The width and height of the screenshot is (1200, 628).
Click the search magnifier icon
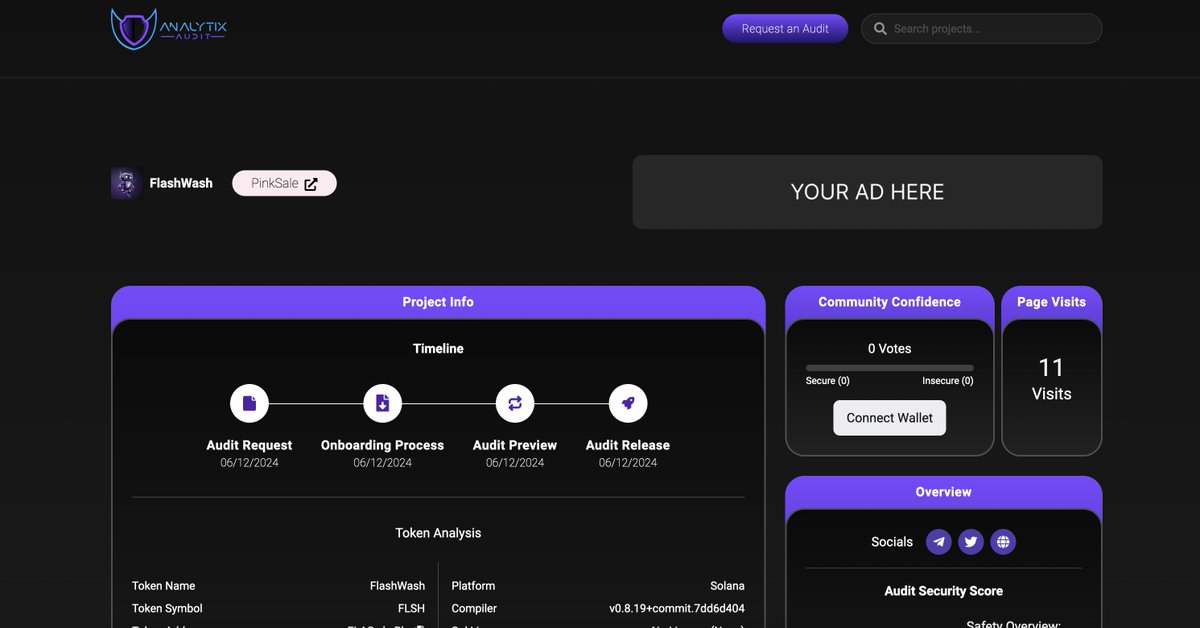tap(880, 29)
